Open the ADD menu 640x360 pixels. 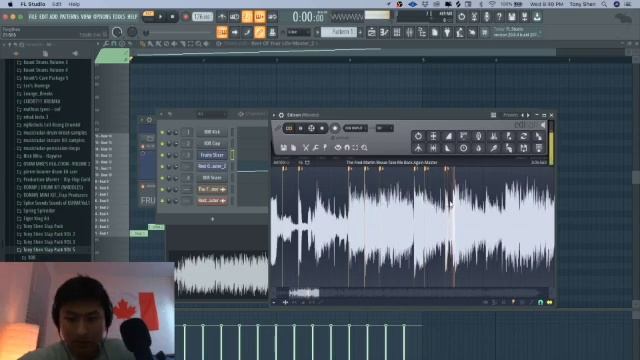[x=53, y=17]
